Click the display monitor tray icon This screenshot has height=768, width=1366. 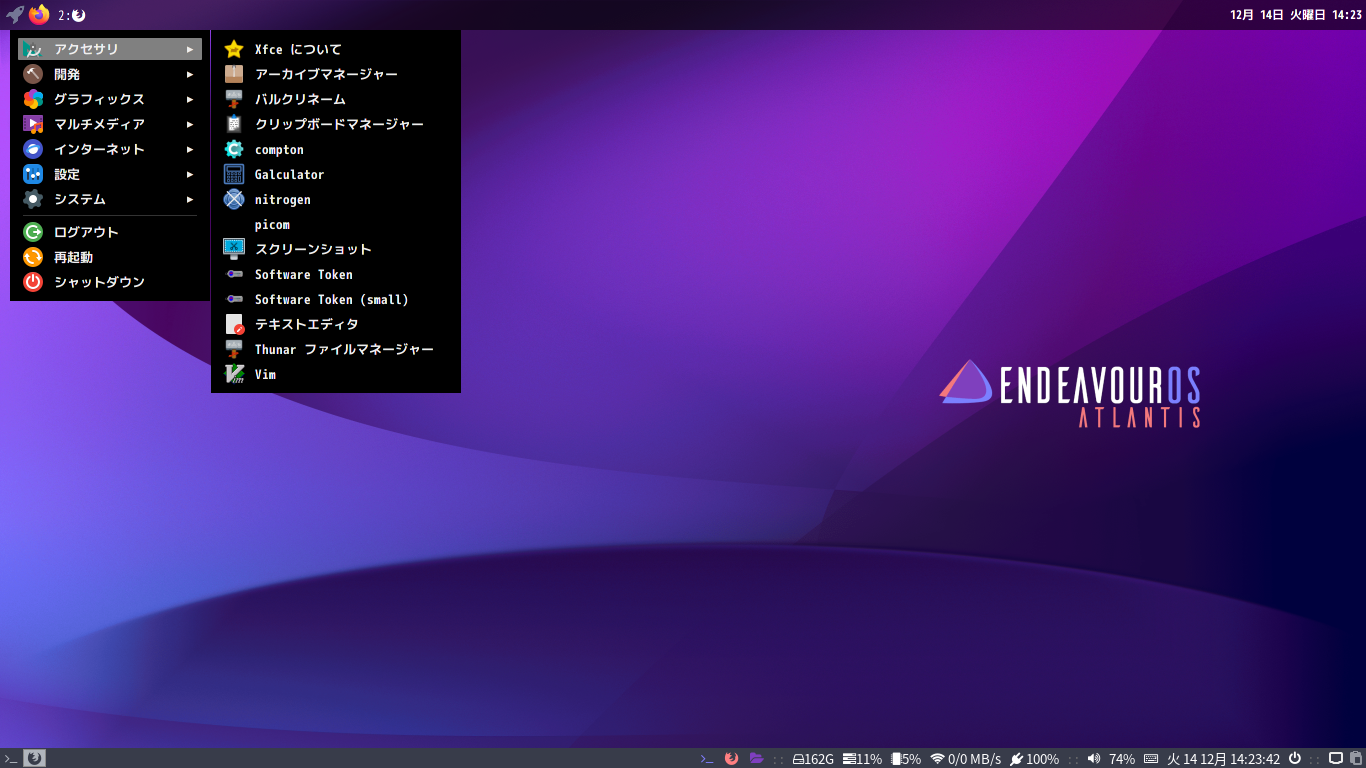pos(1335,758)
